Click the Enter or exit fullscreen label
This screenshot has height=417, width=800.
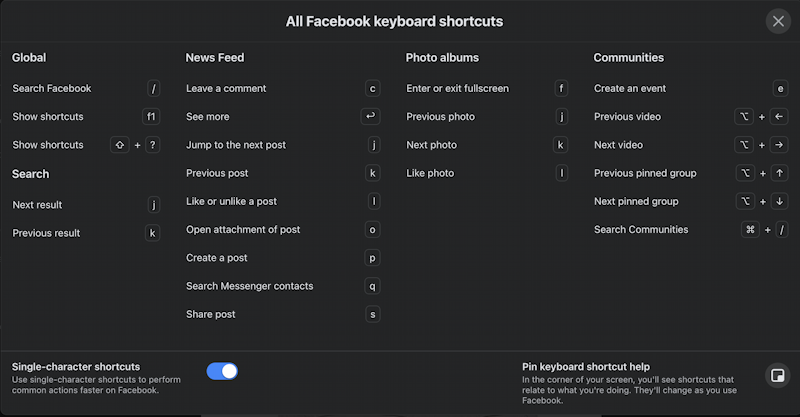point(457,88)
